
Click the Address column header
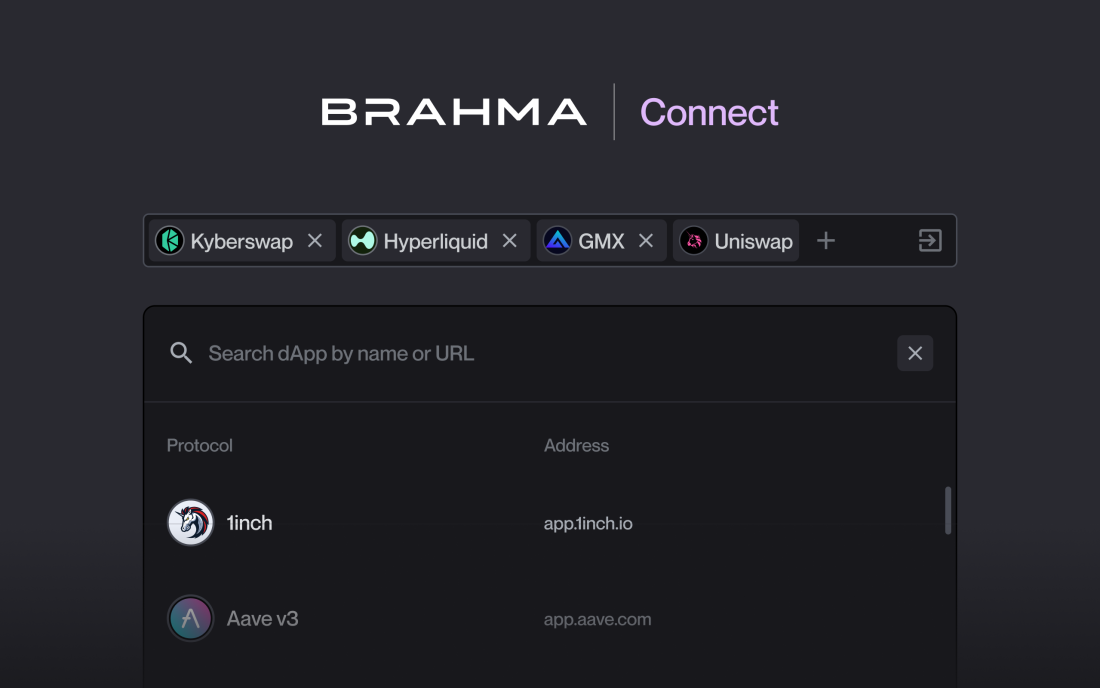click(576, 445)
